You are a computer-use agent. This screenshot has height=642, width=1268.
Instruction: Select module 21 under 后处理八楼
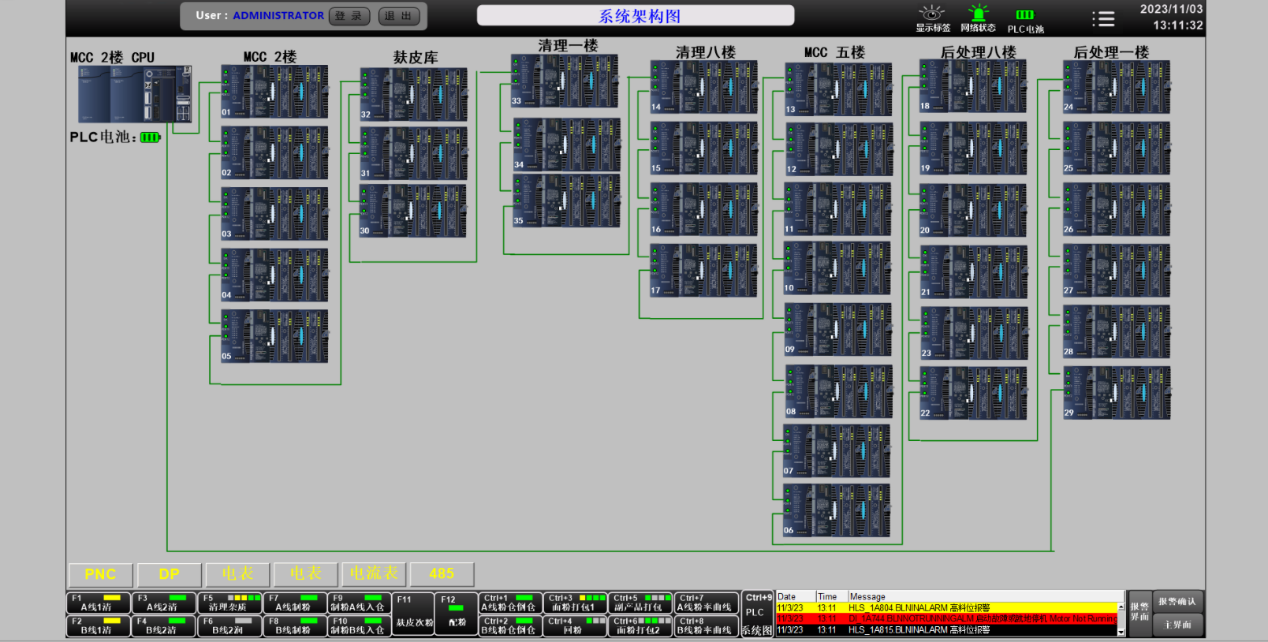[x=973, y=272]
